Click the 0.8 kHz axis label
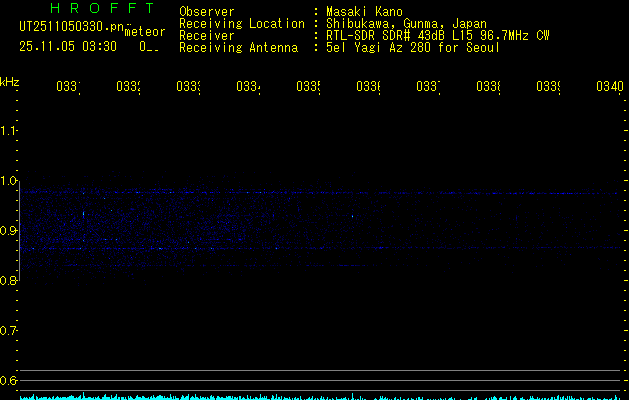 pos(10,281)
